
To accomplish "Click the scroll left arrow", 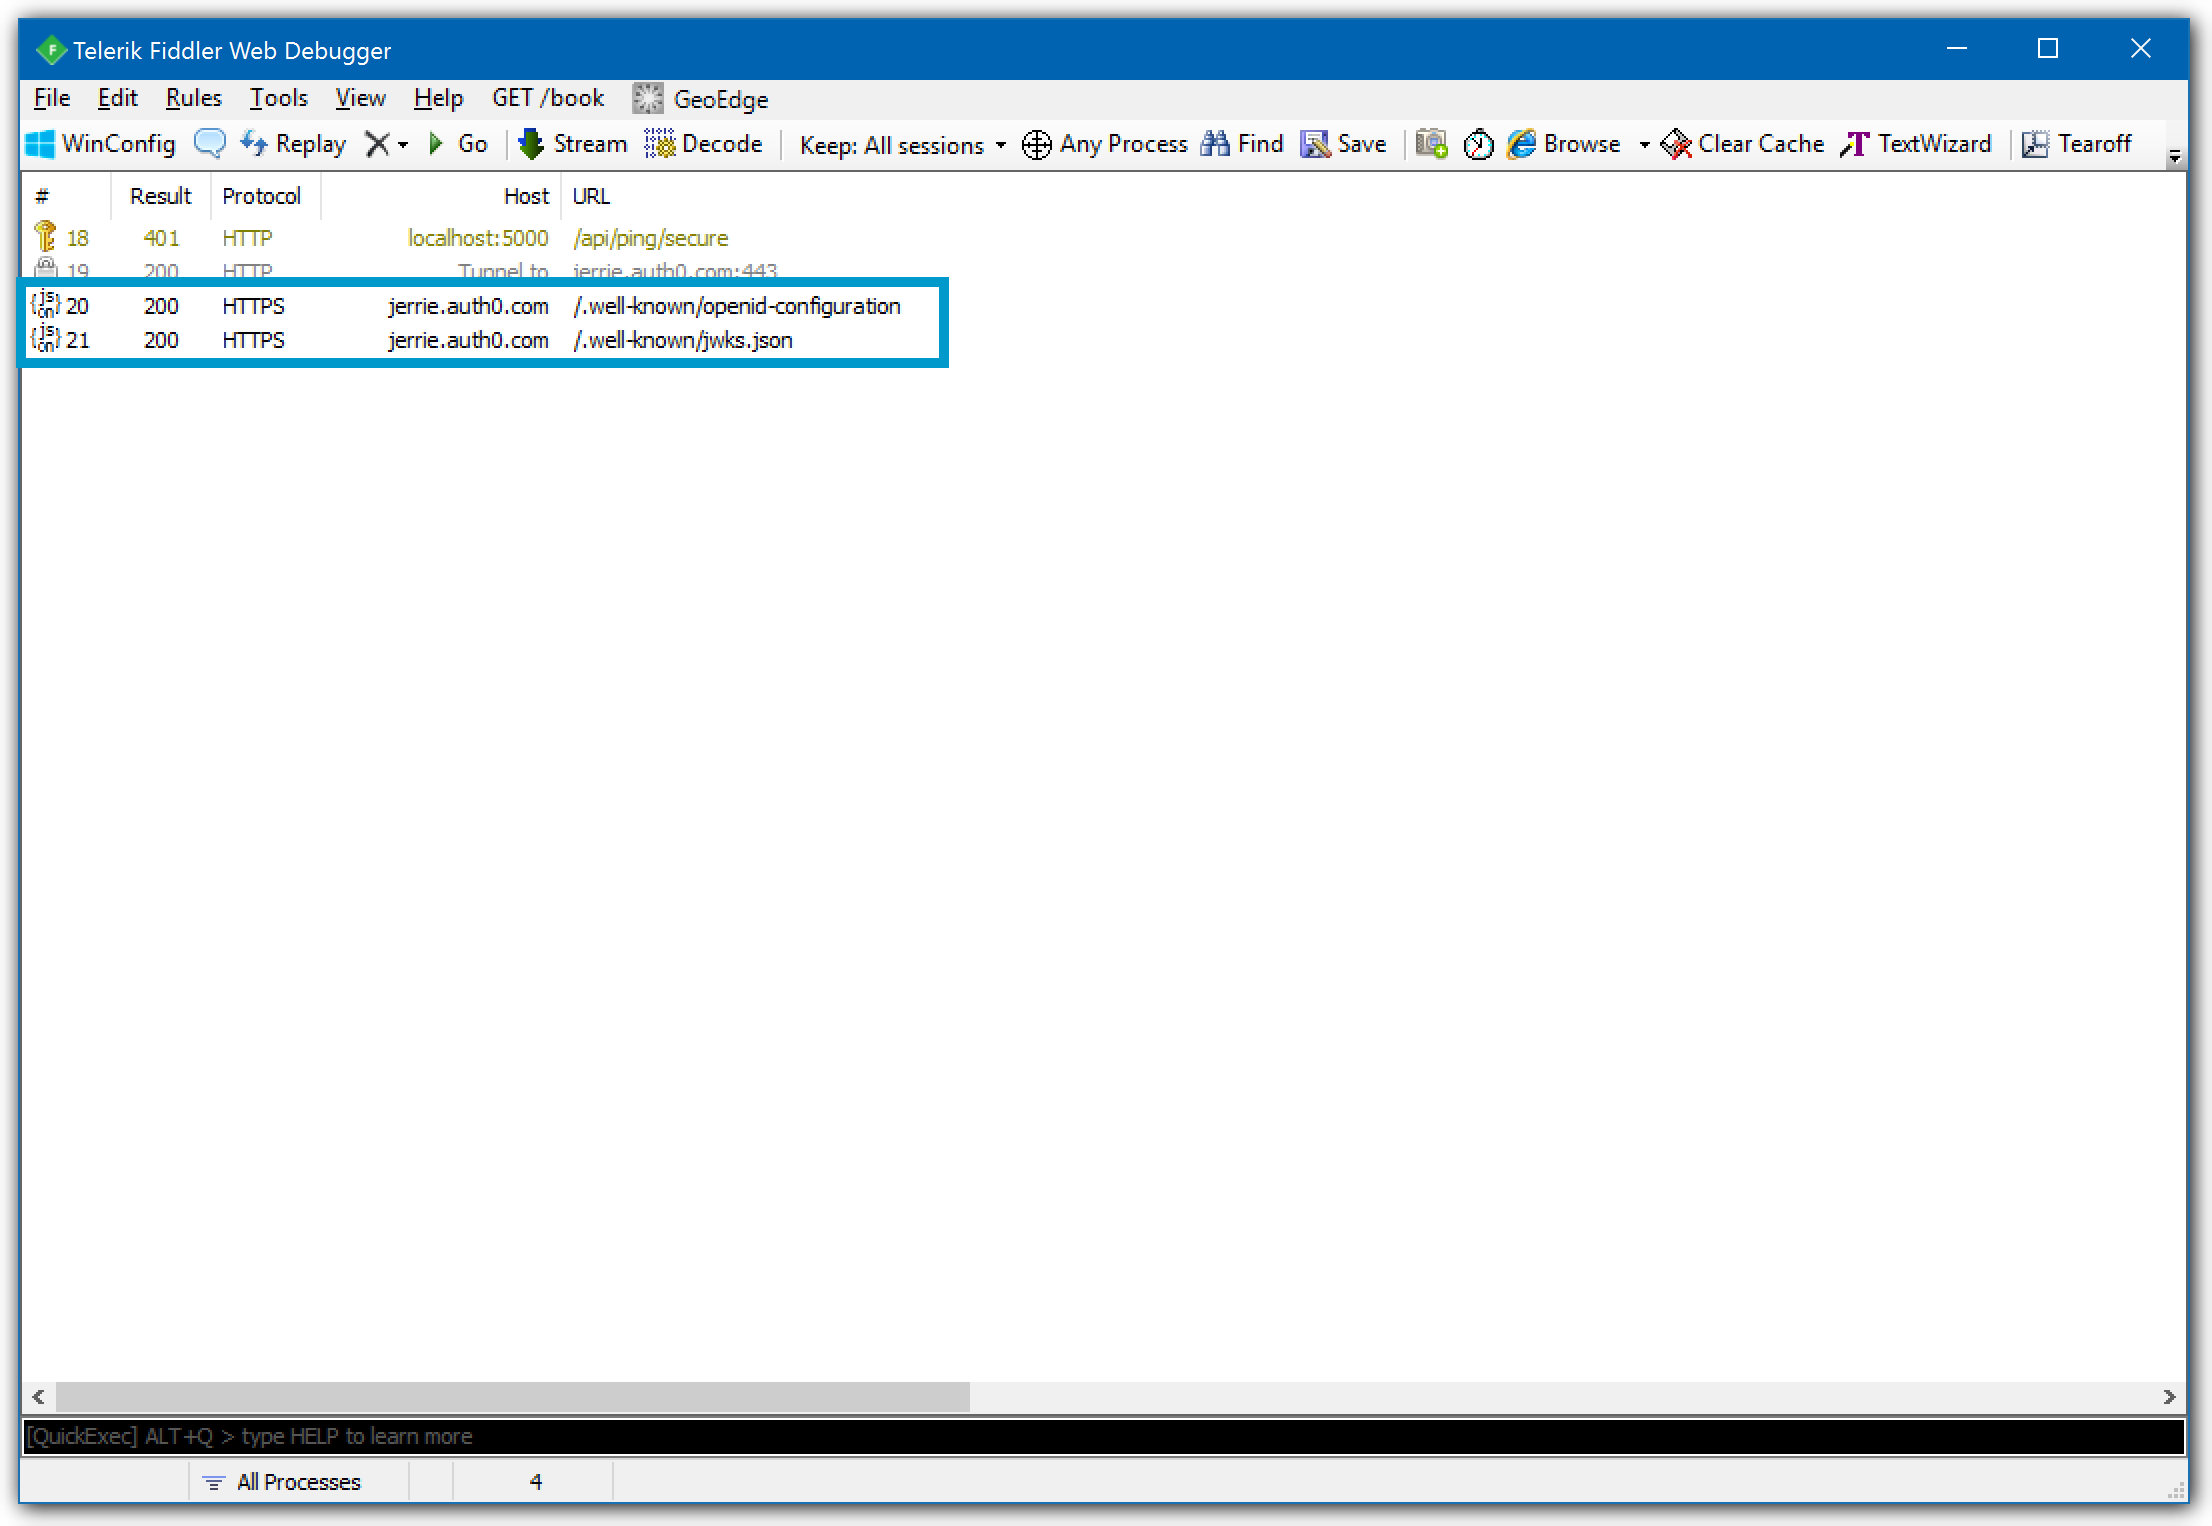I will click(39, 1397).
